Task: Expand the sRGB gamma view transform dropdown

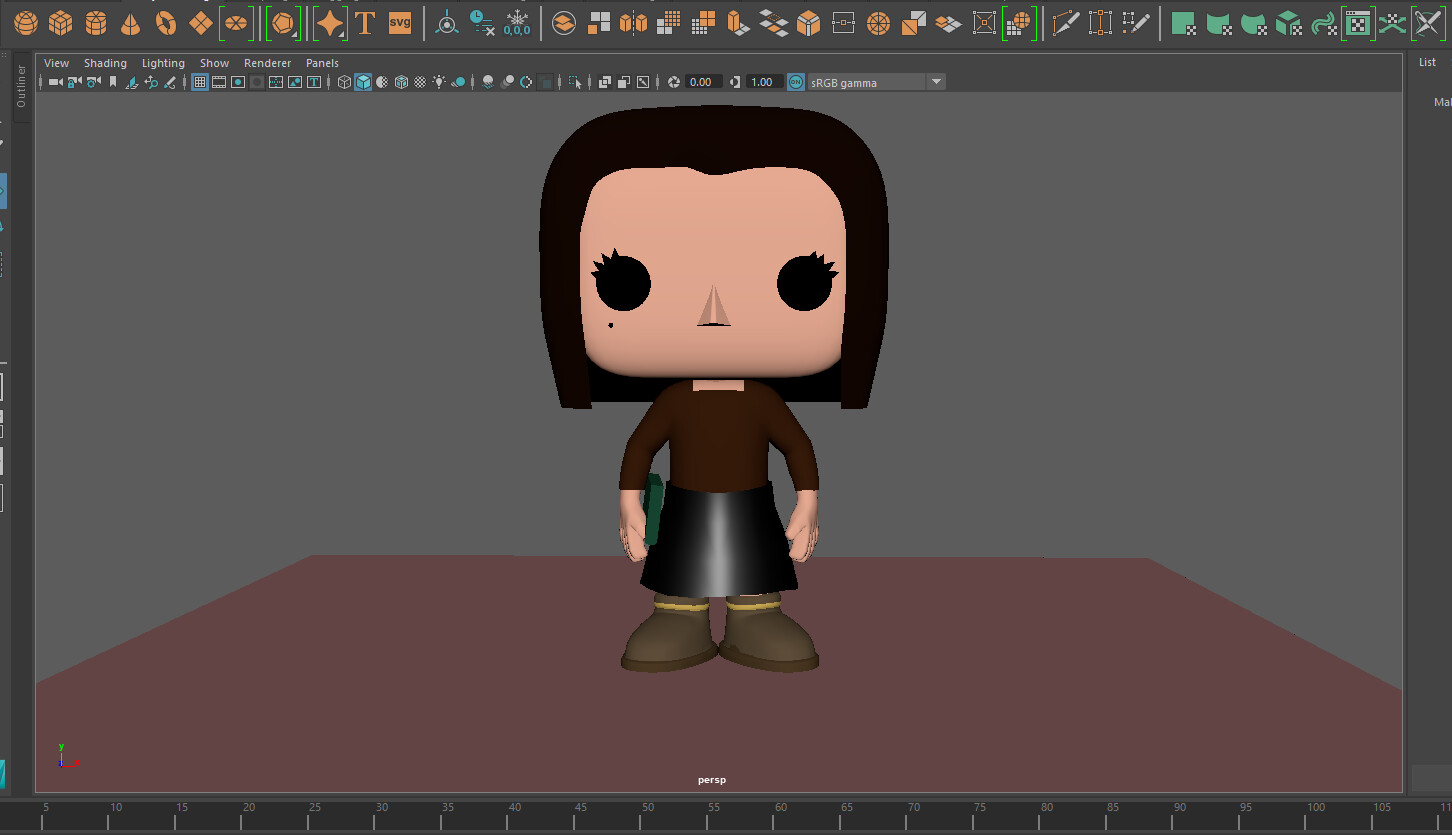Action: point(936,82)
